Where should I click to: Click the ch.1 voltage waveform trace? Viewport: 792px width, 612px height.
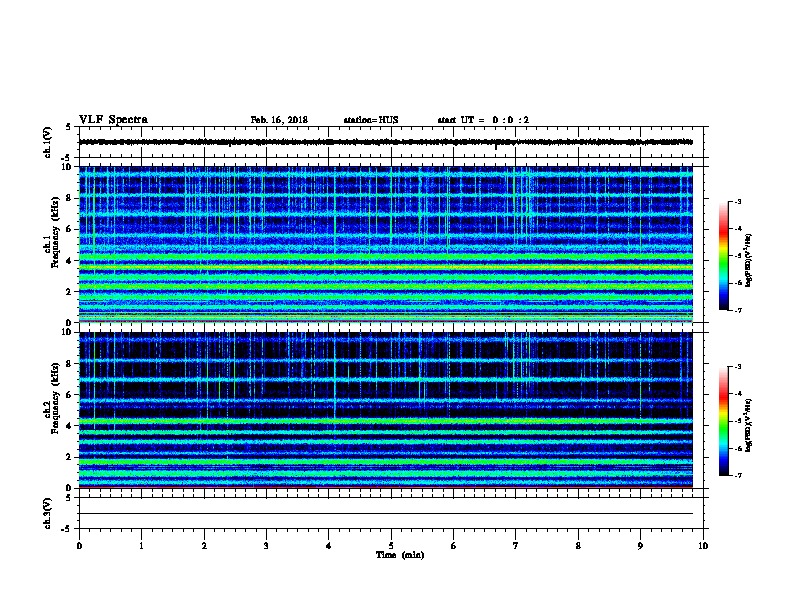click(386, 142)
